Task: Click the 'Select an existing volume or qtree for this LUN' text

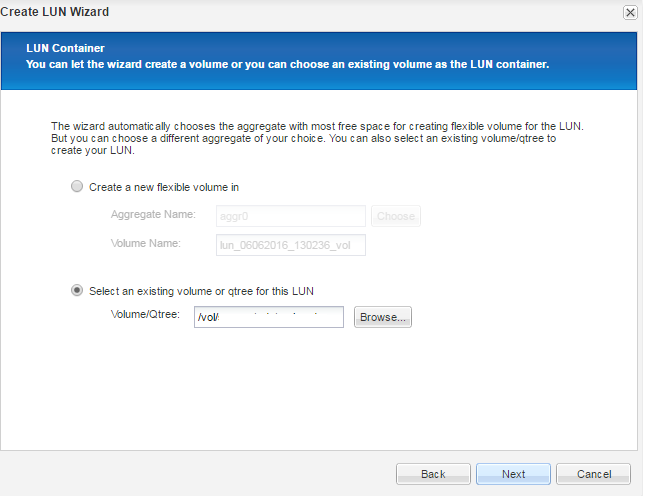Action: pyautogui.click(x=203, y=291)
